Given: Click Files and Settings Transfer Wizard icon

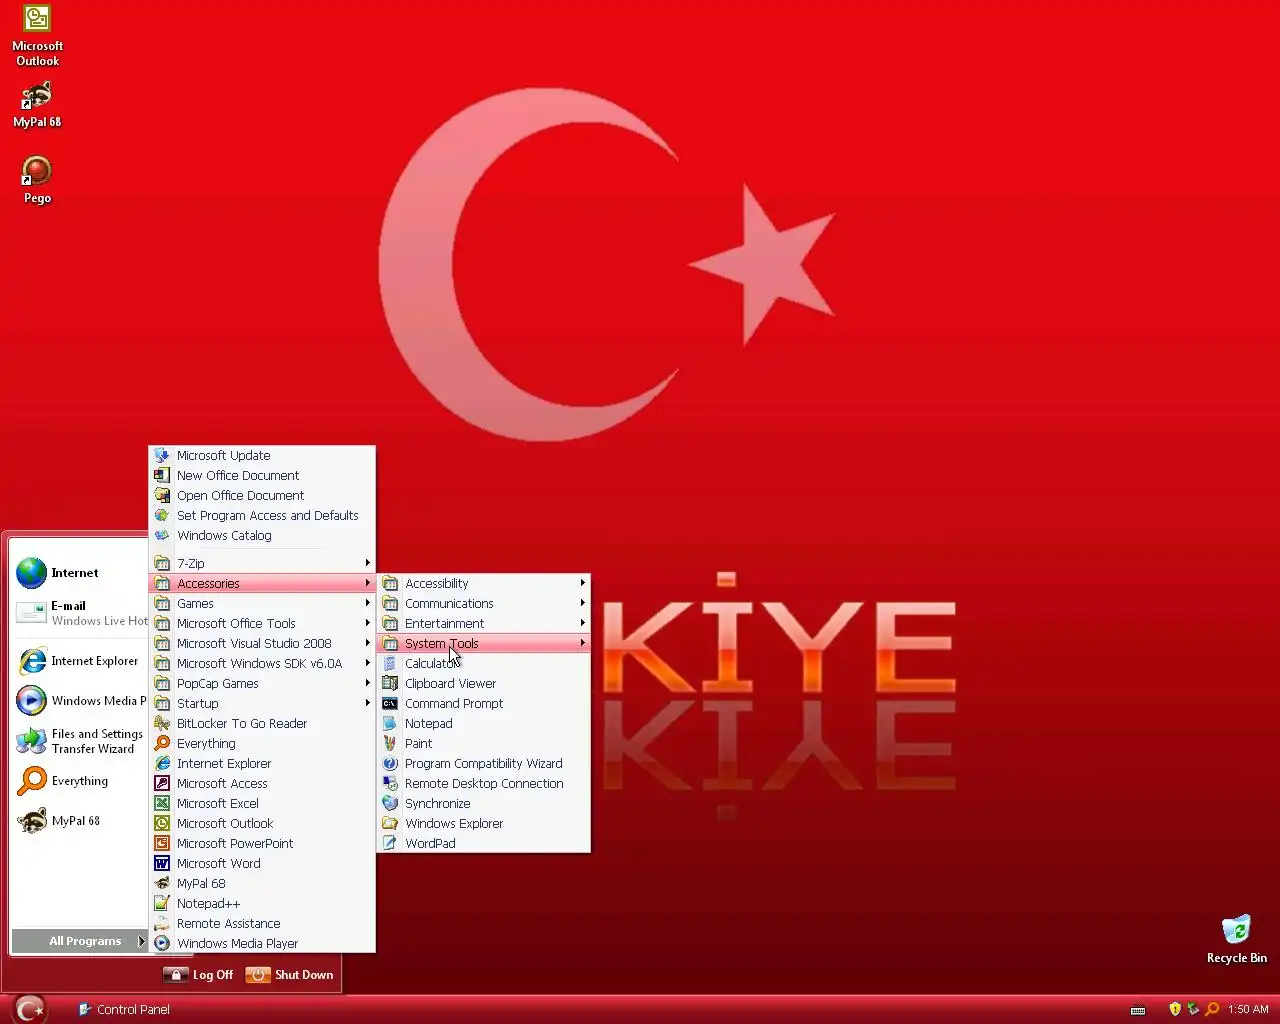Looking at the screenshot, I should tap(31, 741).
